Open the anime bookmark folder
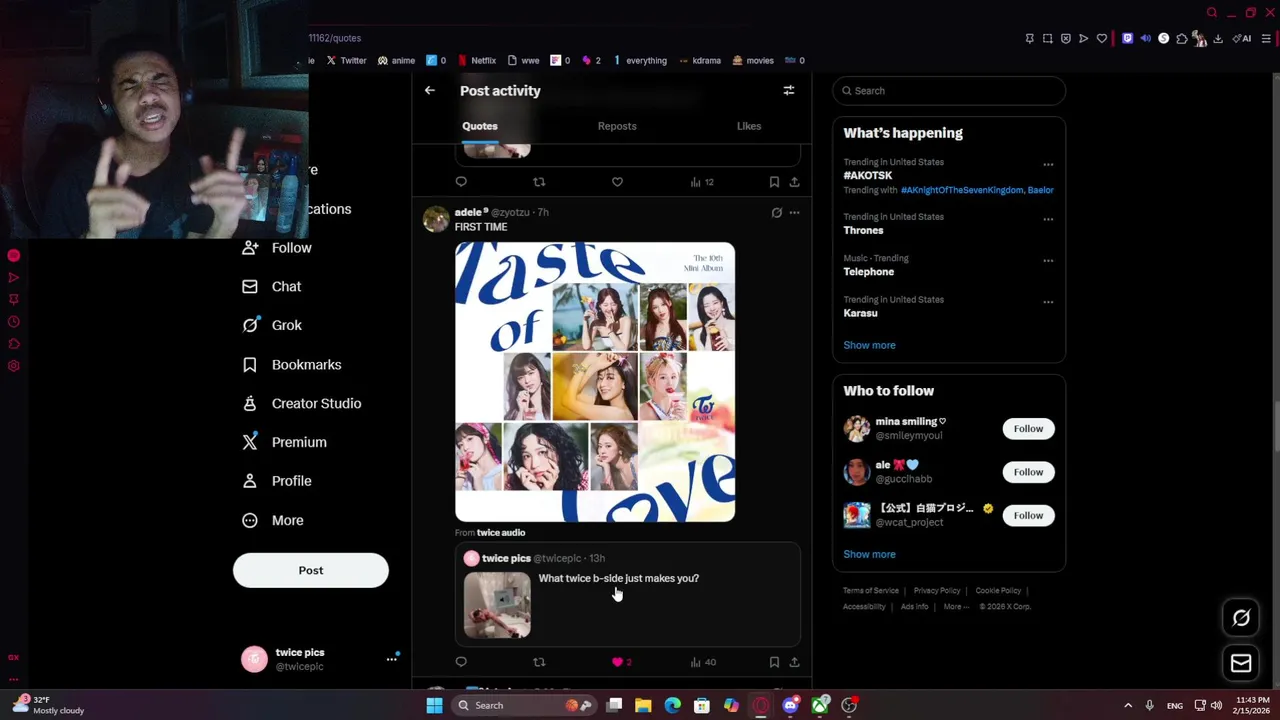Viewport: 1280px width, 720px height. [x=396, y=60]
